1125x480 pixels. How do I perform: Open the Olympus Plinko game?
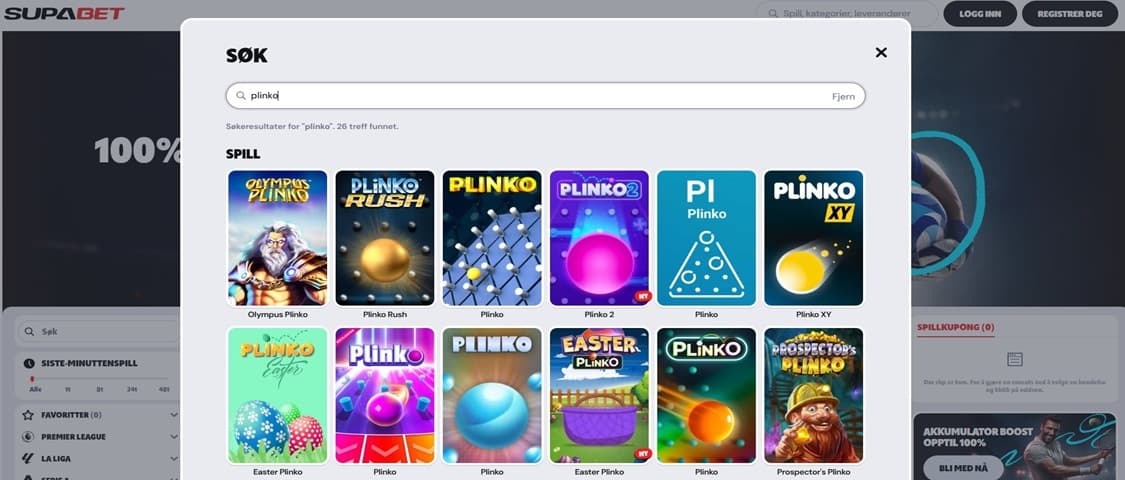point(278,238)
